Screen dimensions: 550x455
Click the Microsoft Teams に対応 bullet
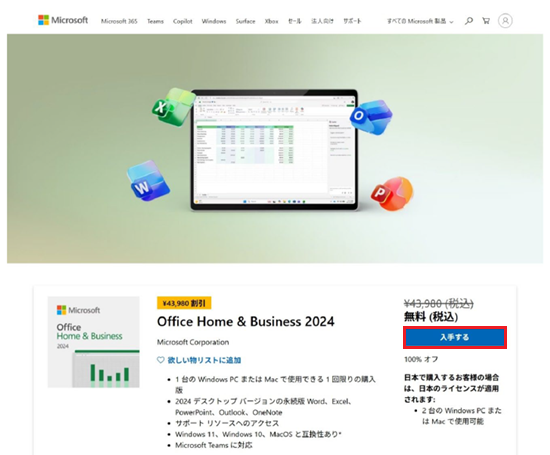[214, 445]
